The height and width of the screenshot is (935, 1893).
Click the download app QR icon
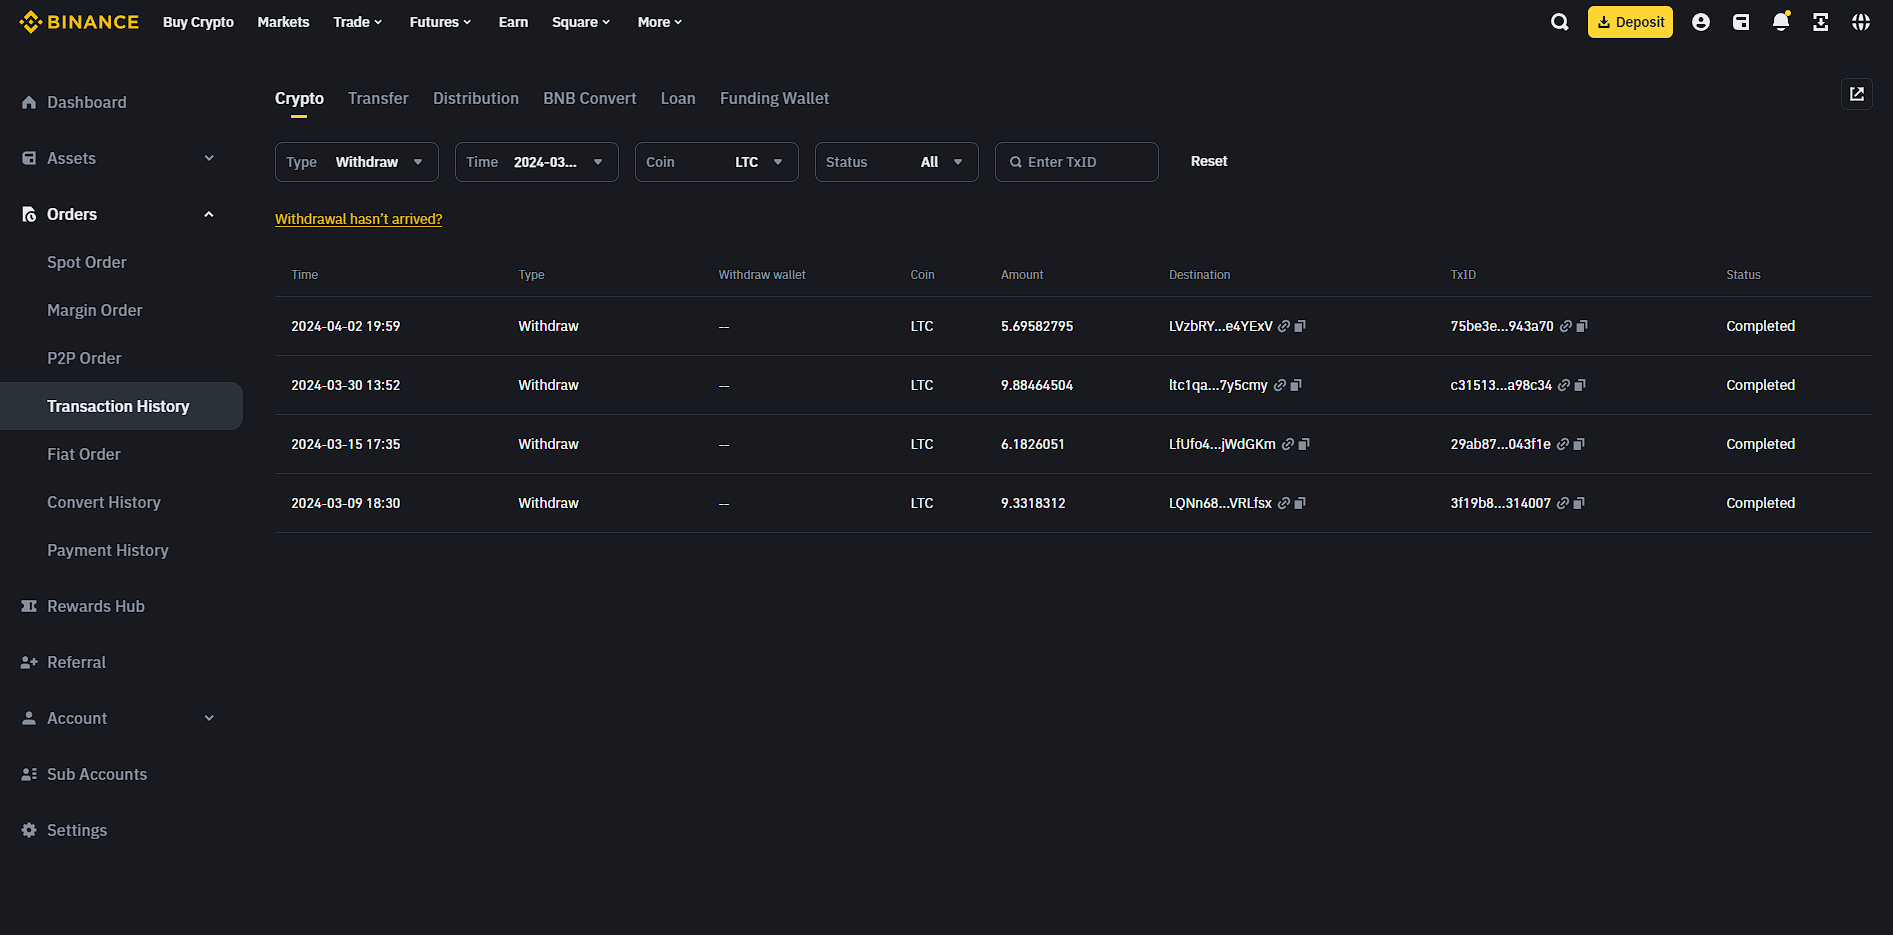tap(1821, 22)
